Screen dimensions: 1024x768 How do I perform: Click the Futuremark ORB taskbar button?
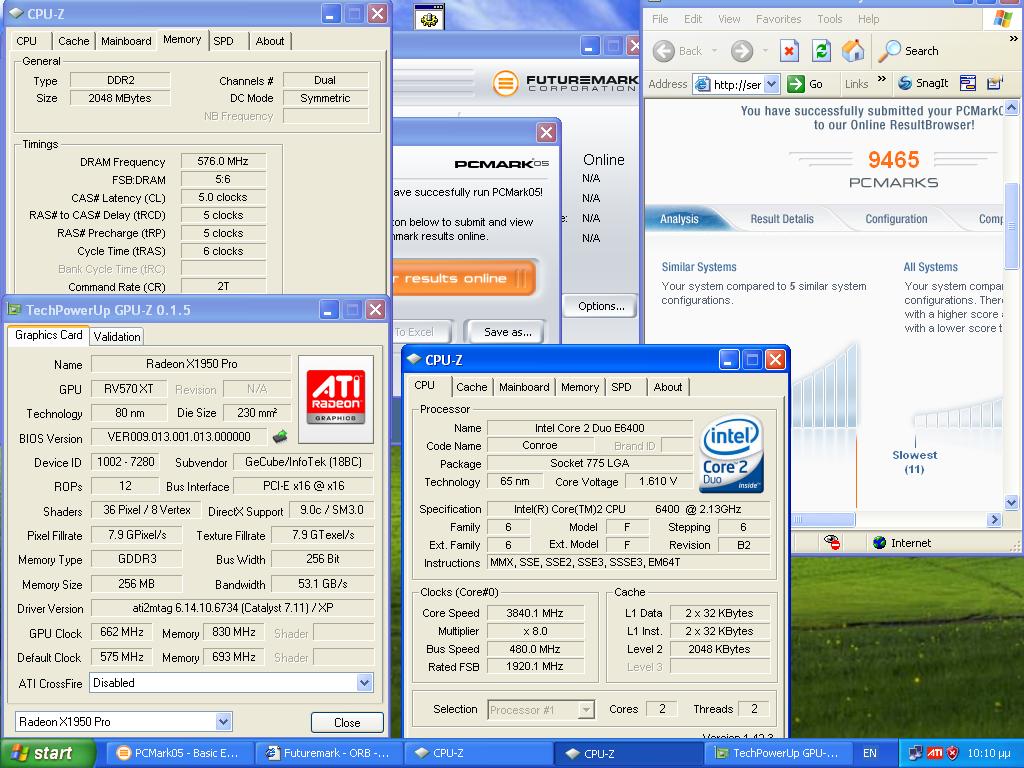[x=327, y=753]
